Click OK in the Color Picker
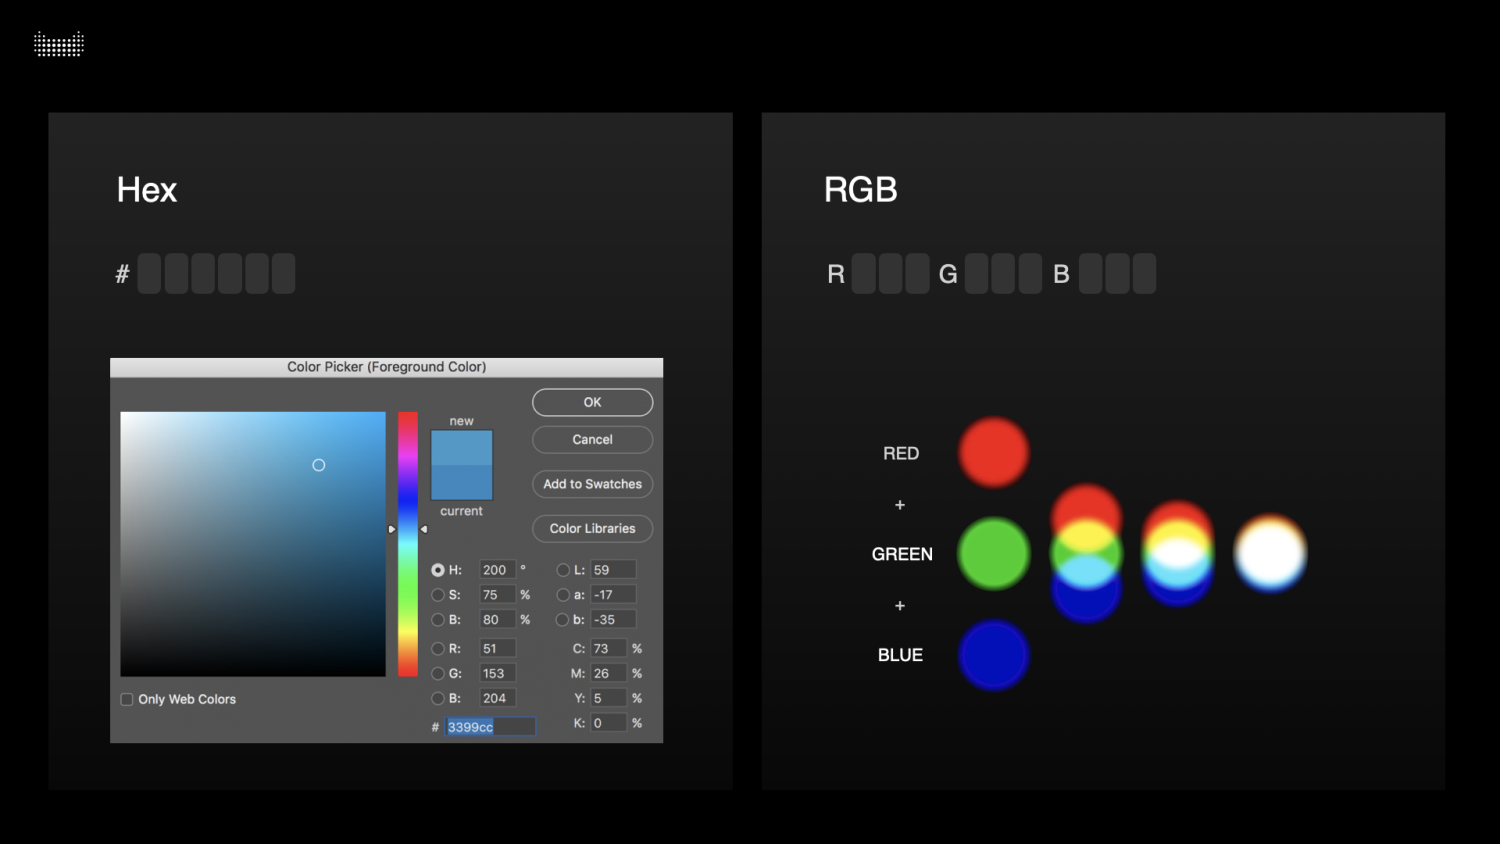Viewport: 1500px width, 844px height. coord(592,402)
